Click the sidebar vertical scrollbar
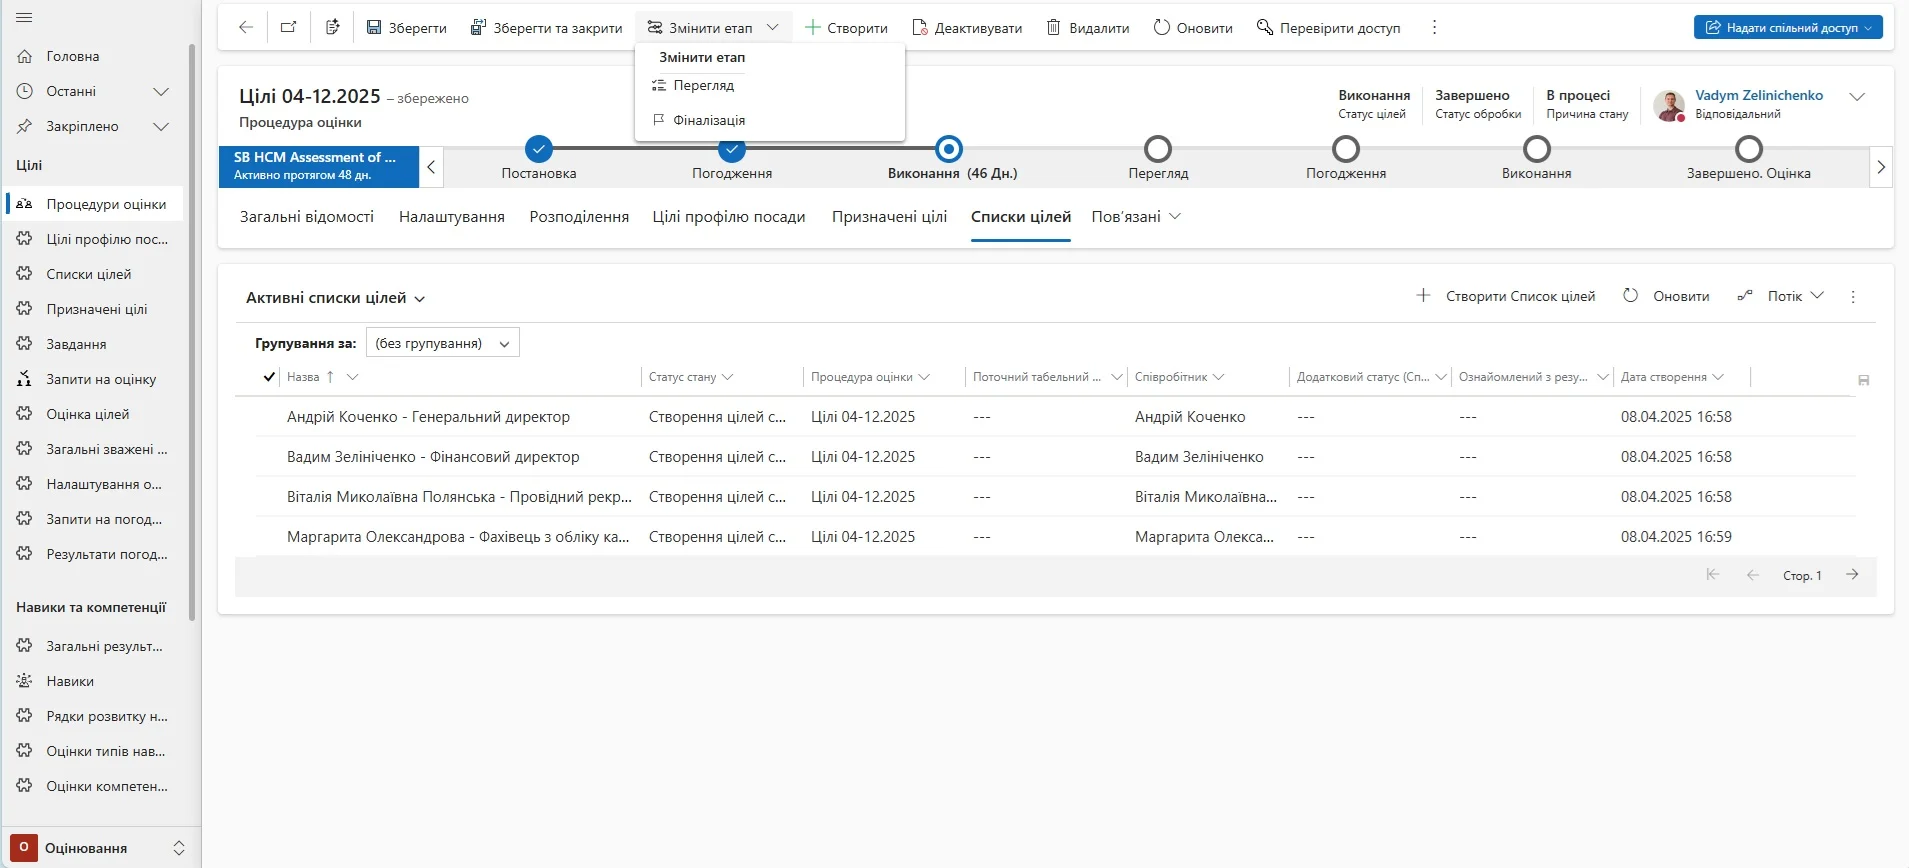 tap(191, 330)
